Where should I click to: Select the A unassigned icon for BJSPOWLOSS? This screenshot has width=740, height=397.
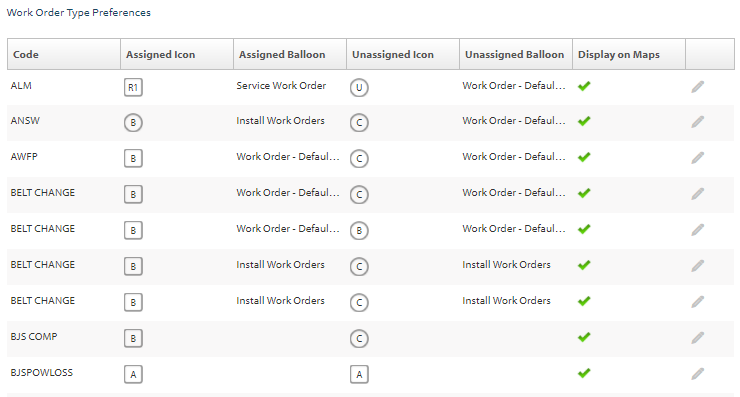coord(359,374)
